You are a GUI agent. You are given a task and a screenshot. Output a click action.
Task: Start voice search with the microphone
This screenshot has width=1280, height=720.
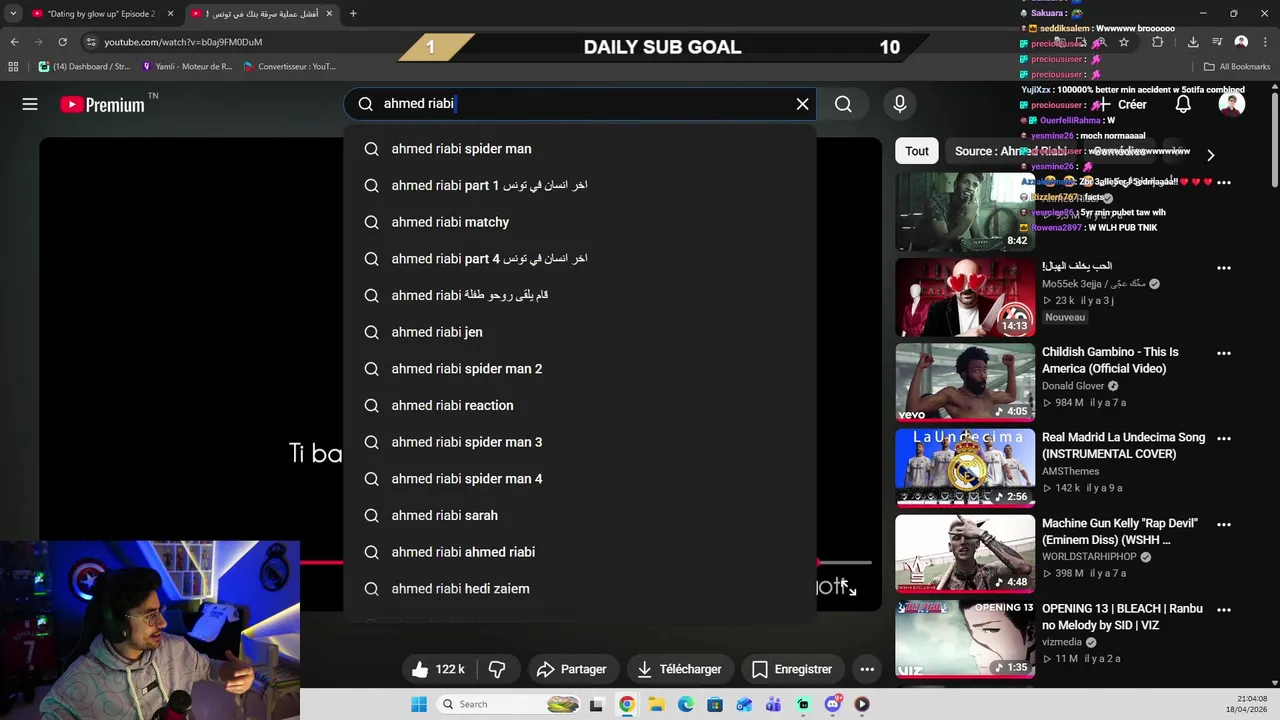coord(899,104)
